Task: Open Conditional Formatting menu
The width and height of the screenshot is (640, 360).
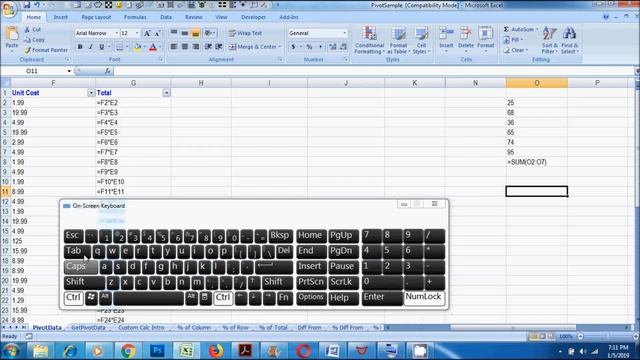Action: [369, 40]
